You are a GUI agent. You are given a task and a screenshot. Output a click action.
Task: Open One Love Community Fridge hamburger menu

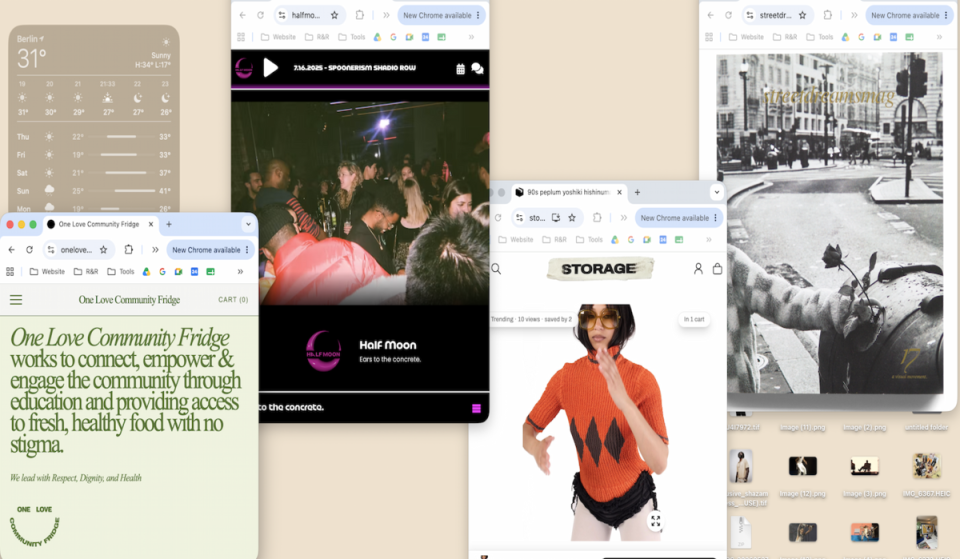[16, 299]
